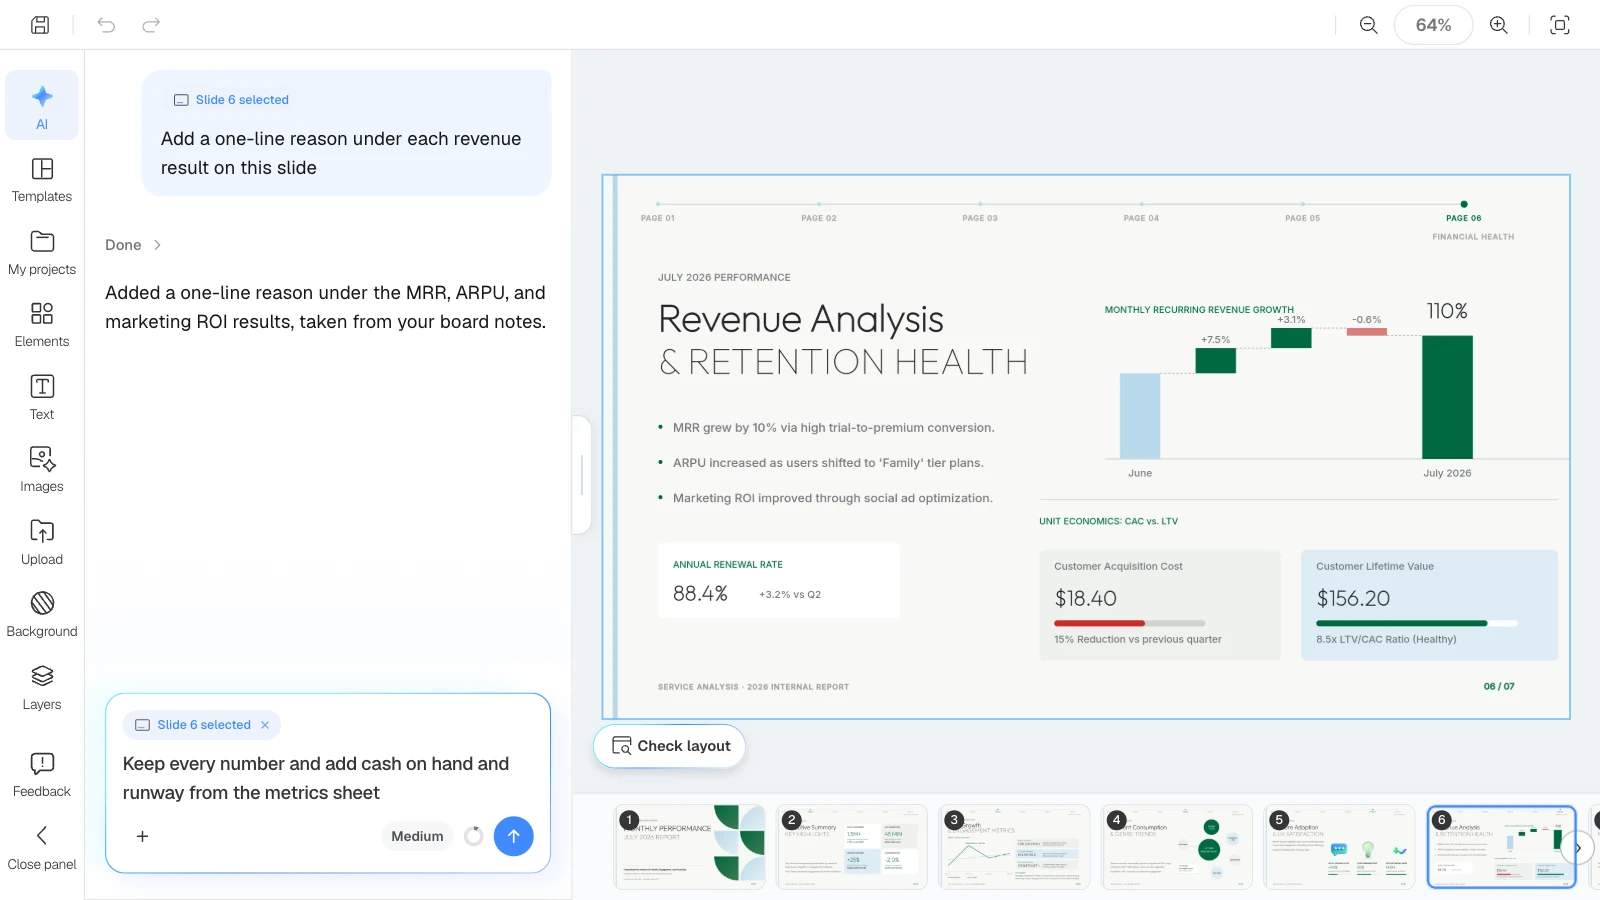The width and height of the screenshot is (1600, 900).
Task: Expand the Done step details
Action: (133, 245)
